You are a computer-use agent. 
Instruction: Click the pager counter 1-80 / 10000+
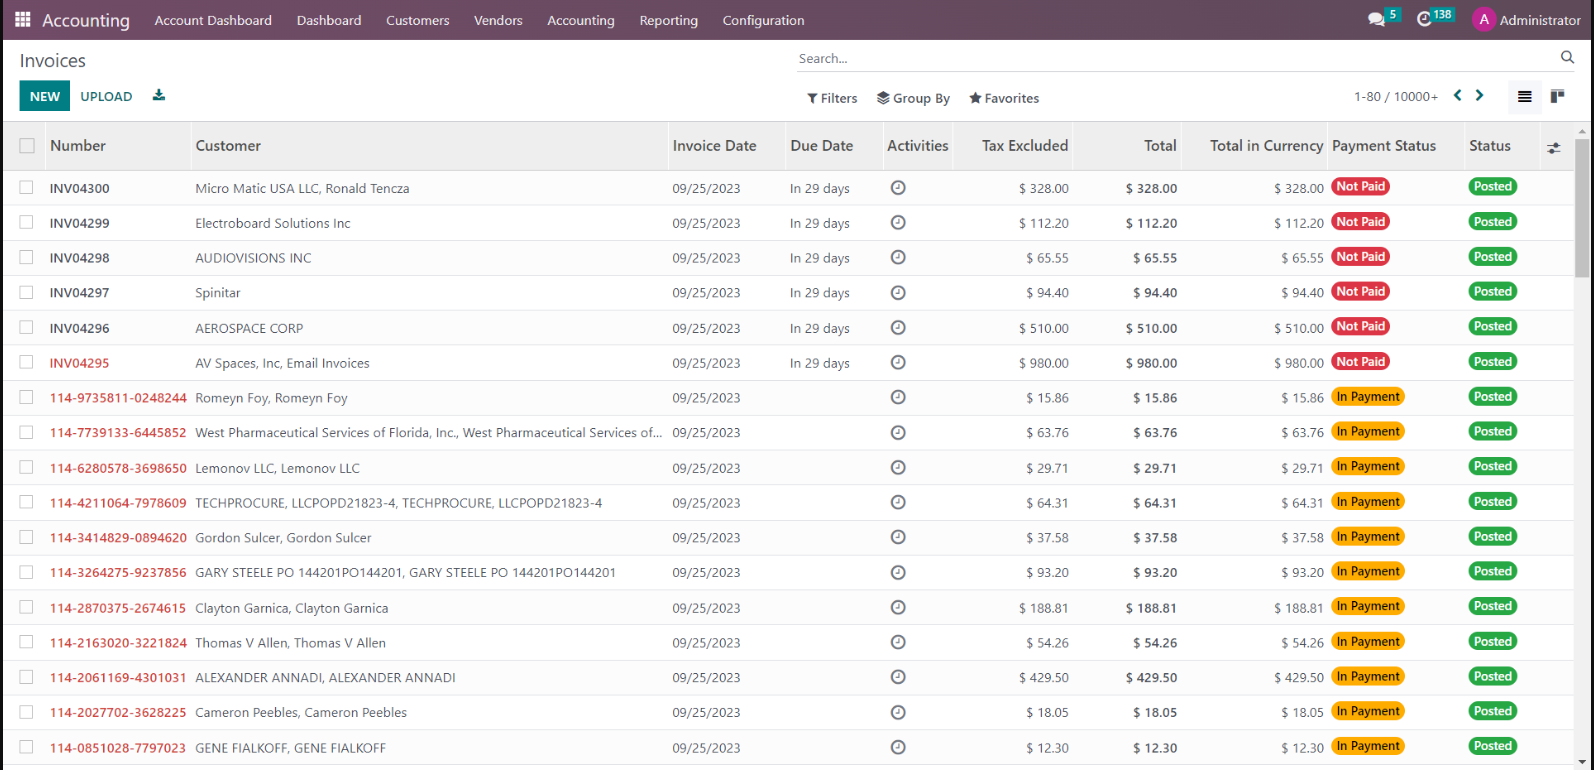click(1396, 97)
